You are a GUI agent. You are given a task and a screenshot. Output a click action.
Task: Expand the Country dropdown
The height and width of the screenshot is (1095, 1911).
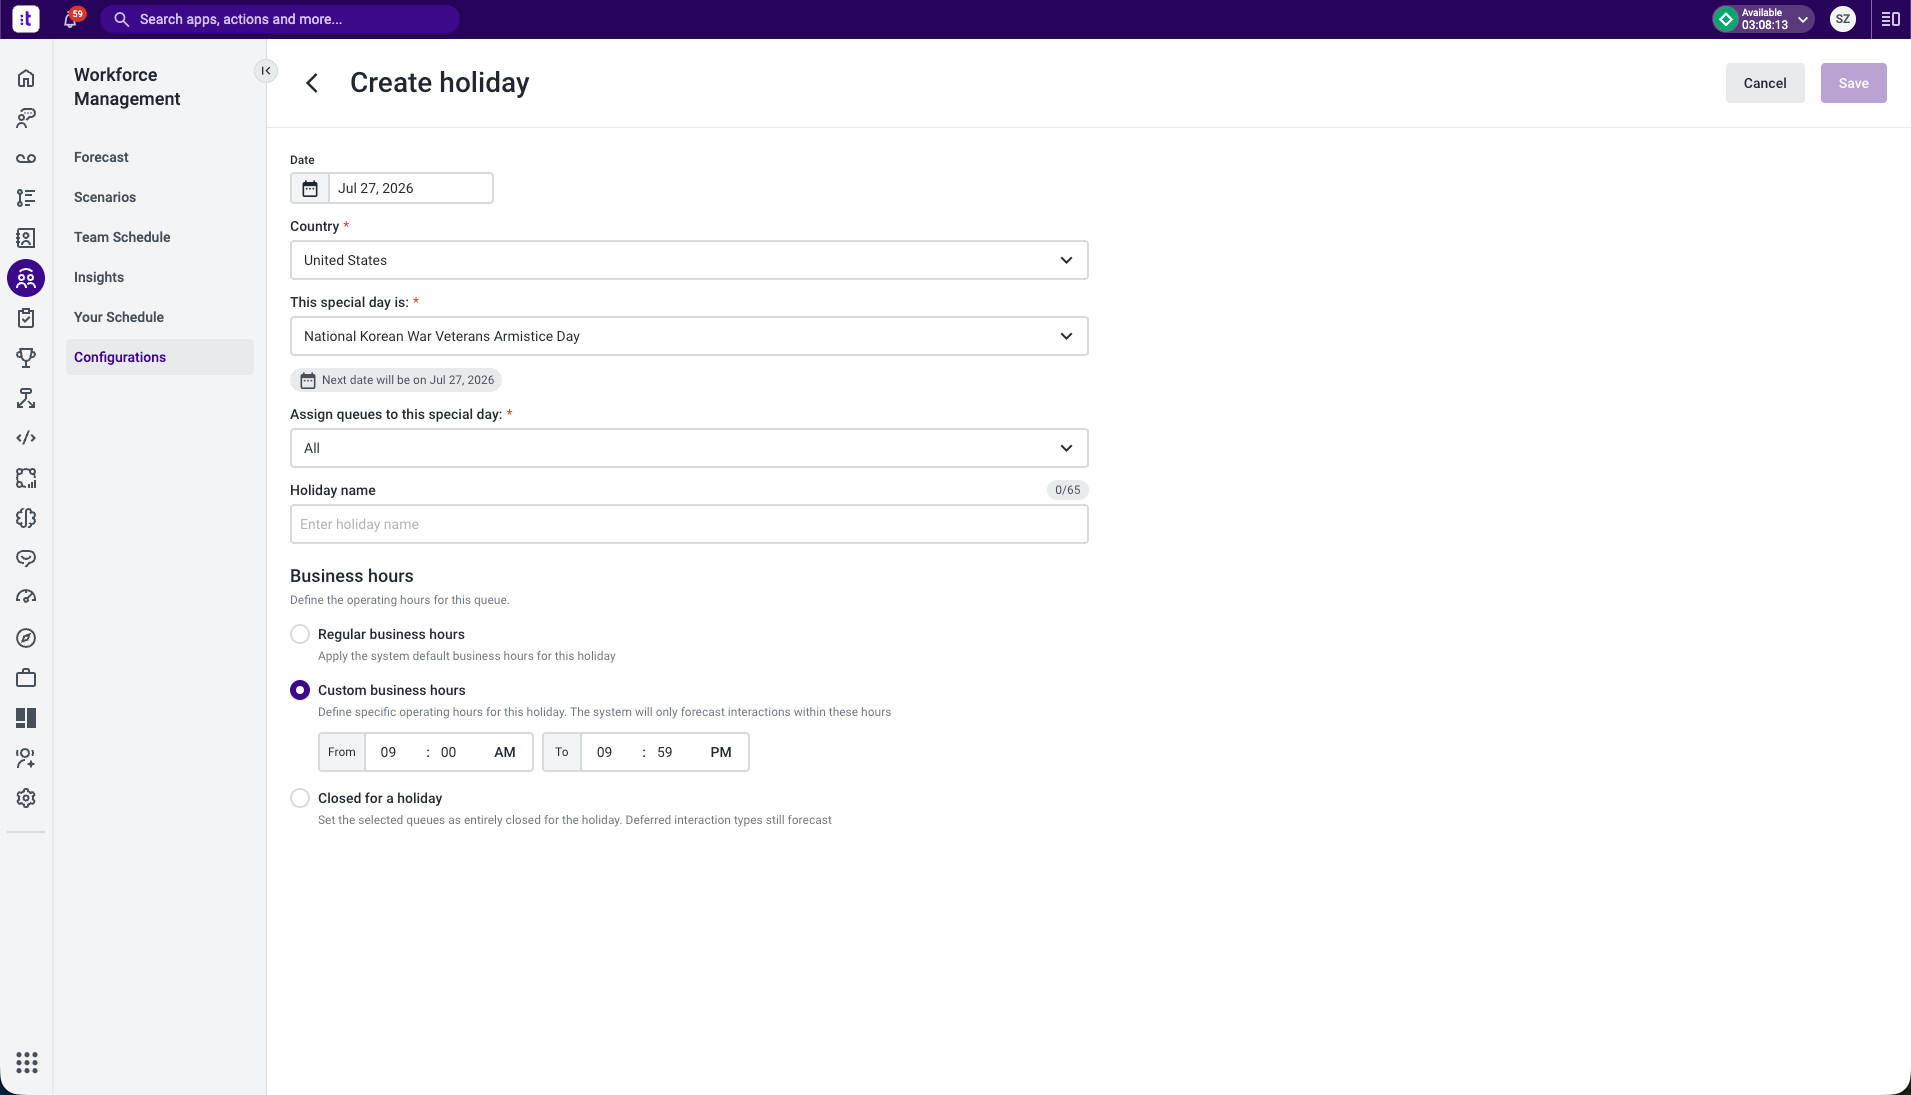[x=689, y=260]
